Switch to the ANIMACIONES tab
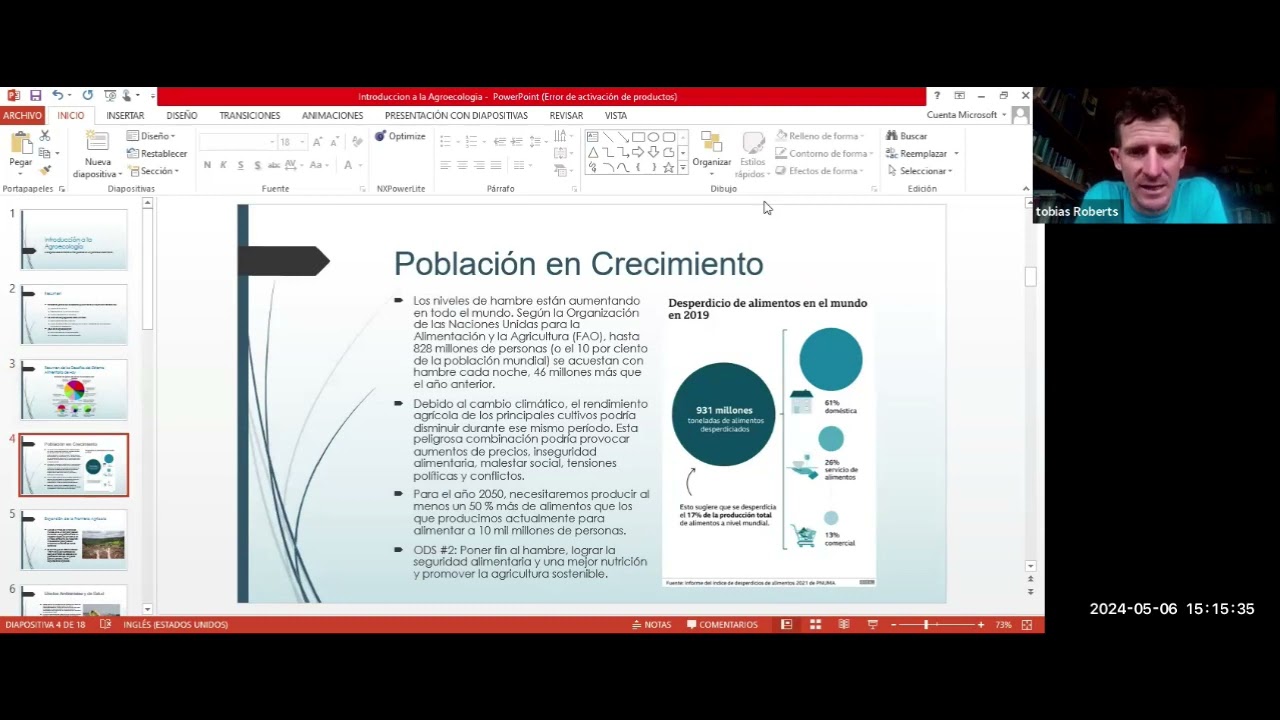Viewport: 1280px width, 720px height. pos(333,115)
